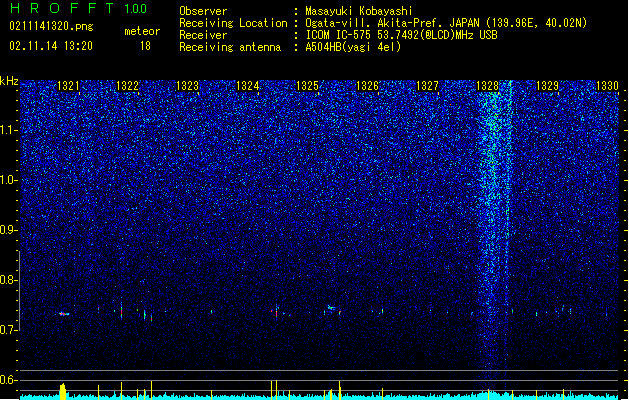629x400 pixels.
Task: Click the Ogata-vill. Akita-Pref. JAPAN location text
Action: [x=446, y=23]
